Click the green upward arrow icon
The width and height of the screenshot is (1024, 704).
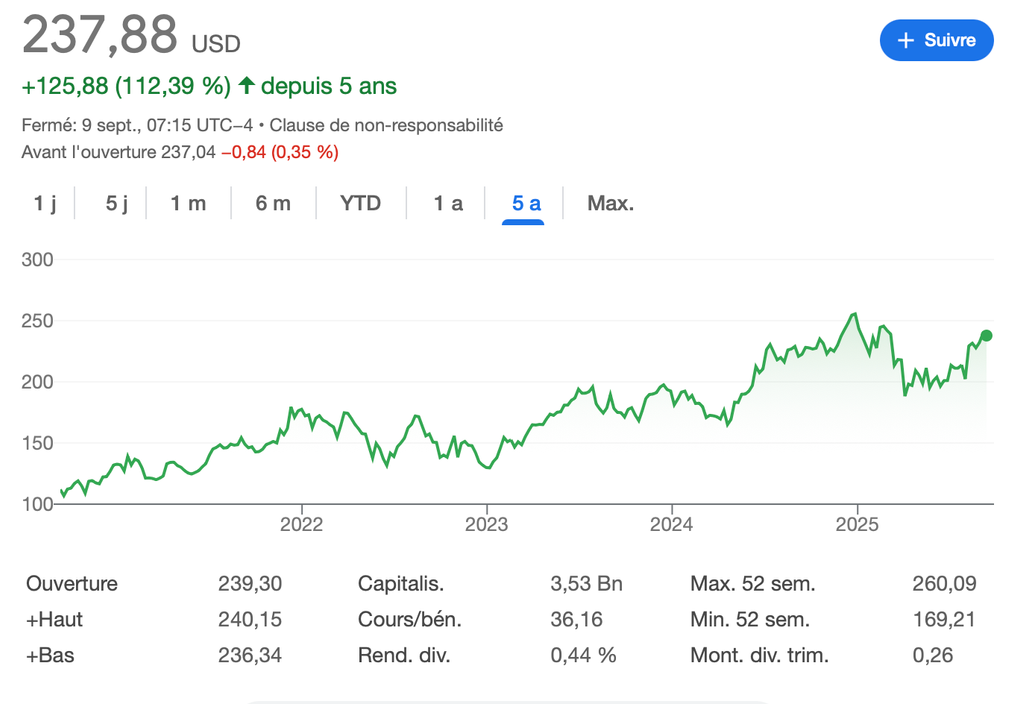pyautogui.click(x=246, y=86)
